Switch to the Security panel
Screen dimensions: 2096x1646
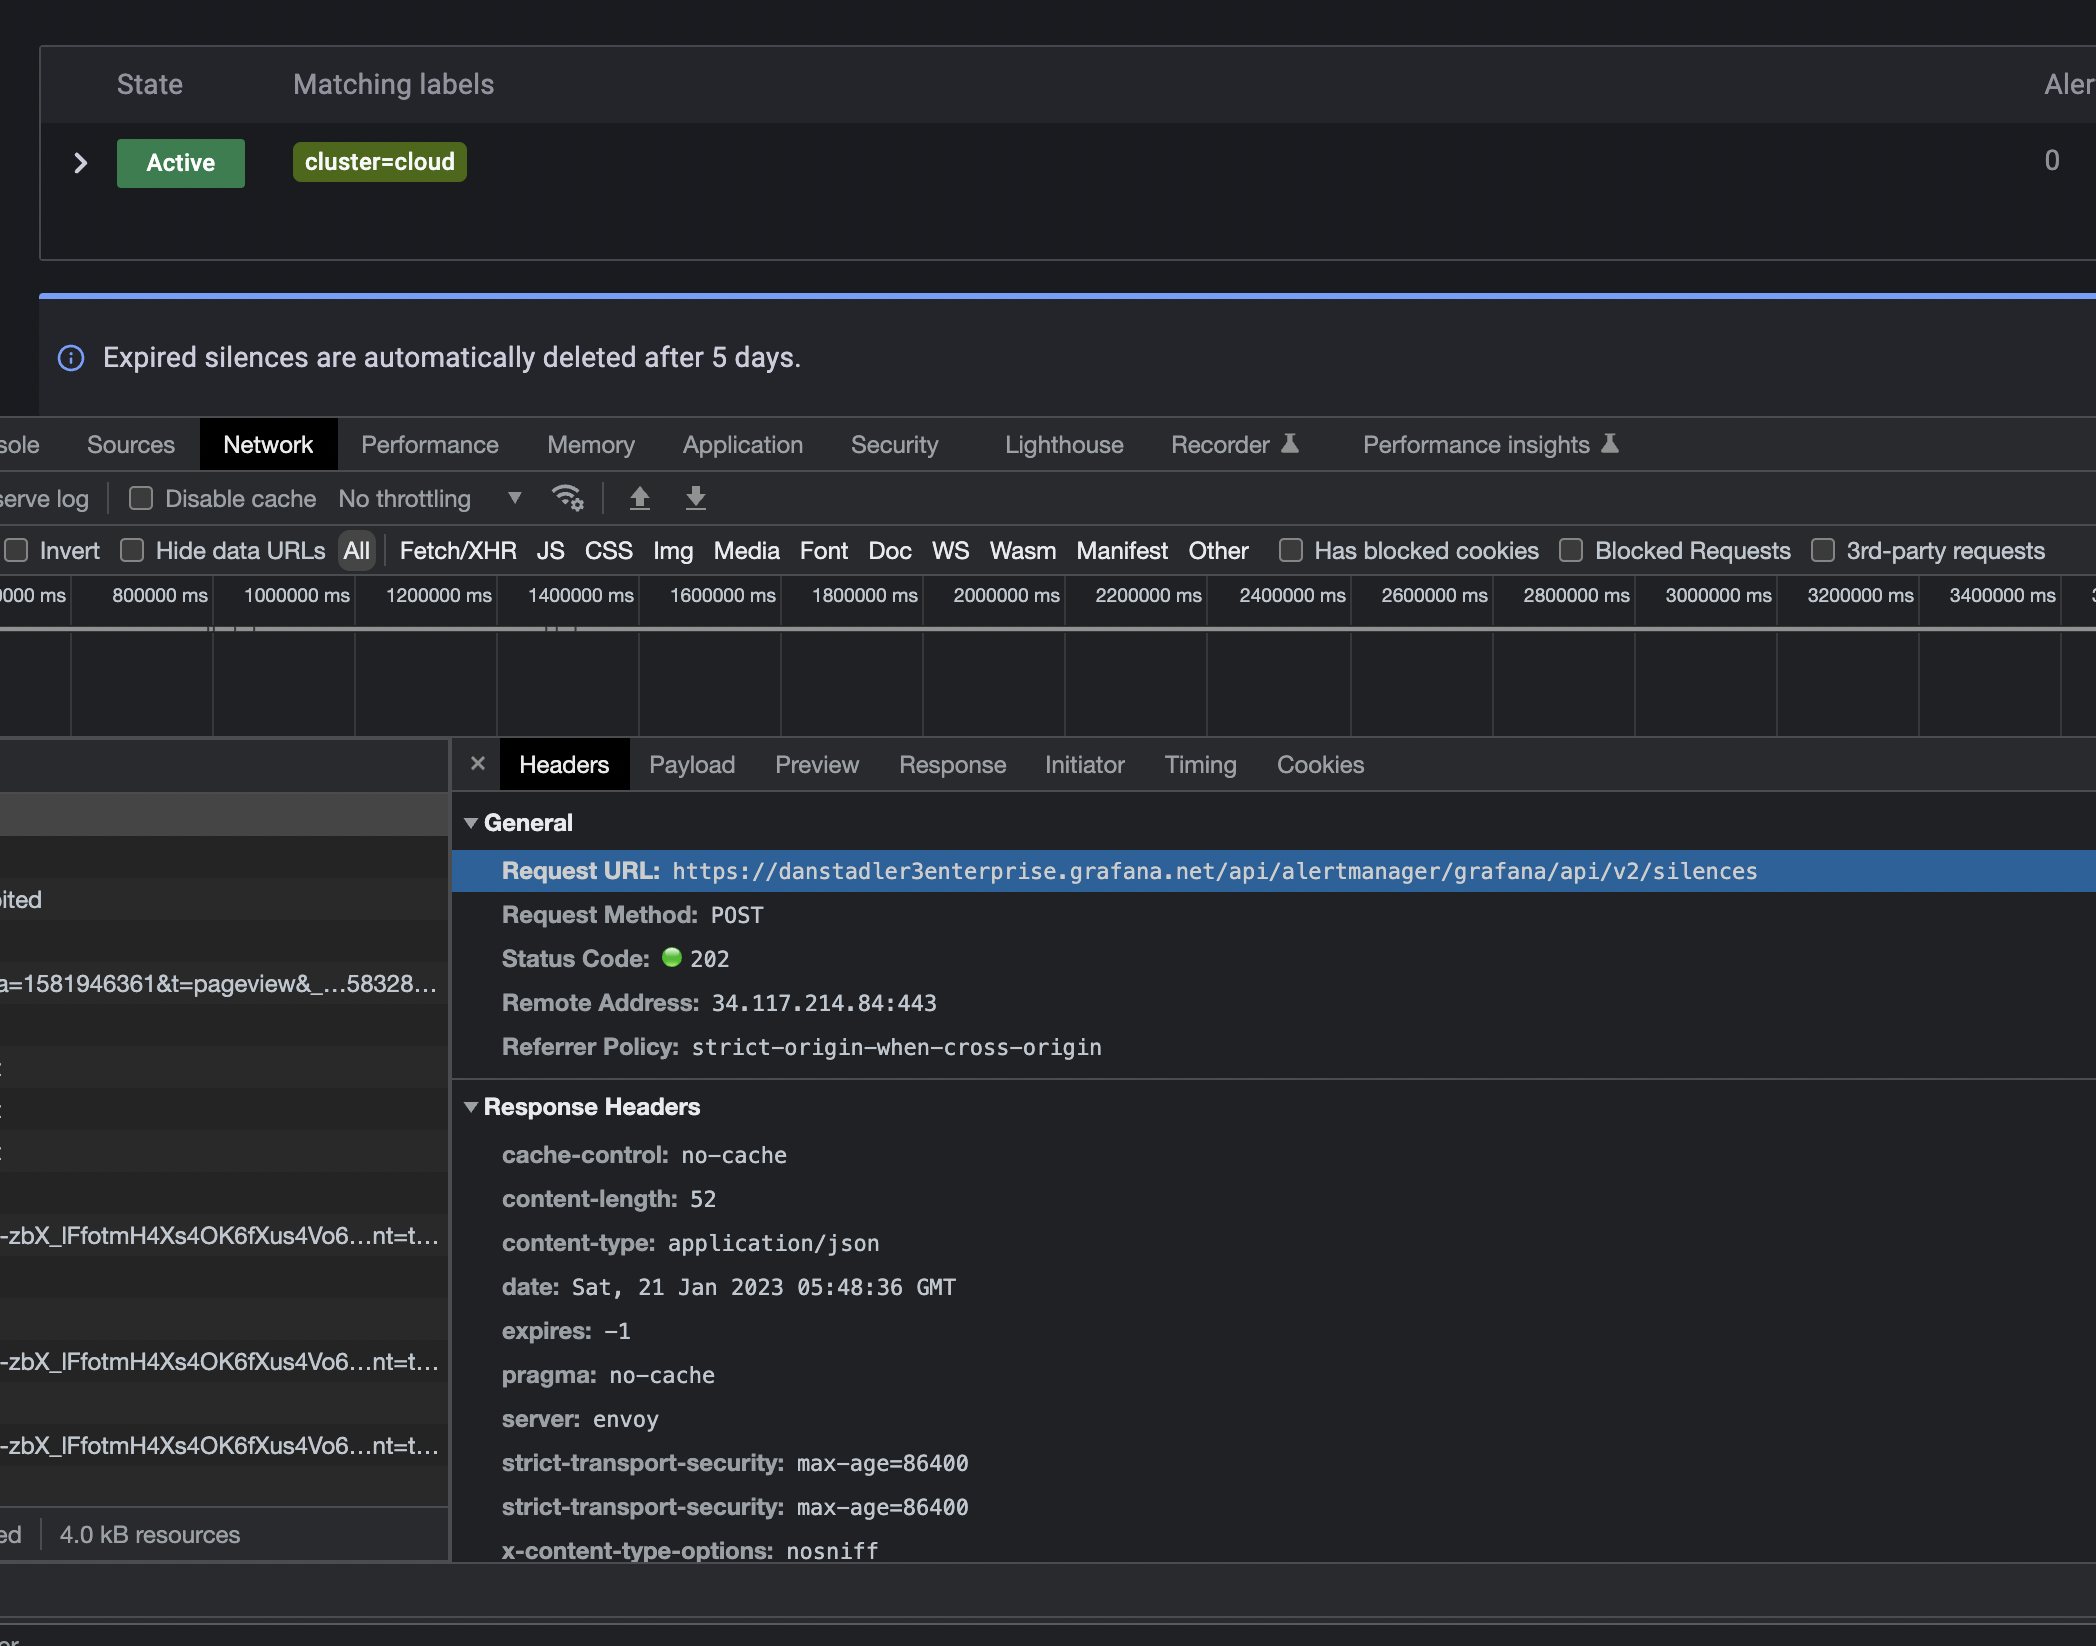point(894,444)
